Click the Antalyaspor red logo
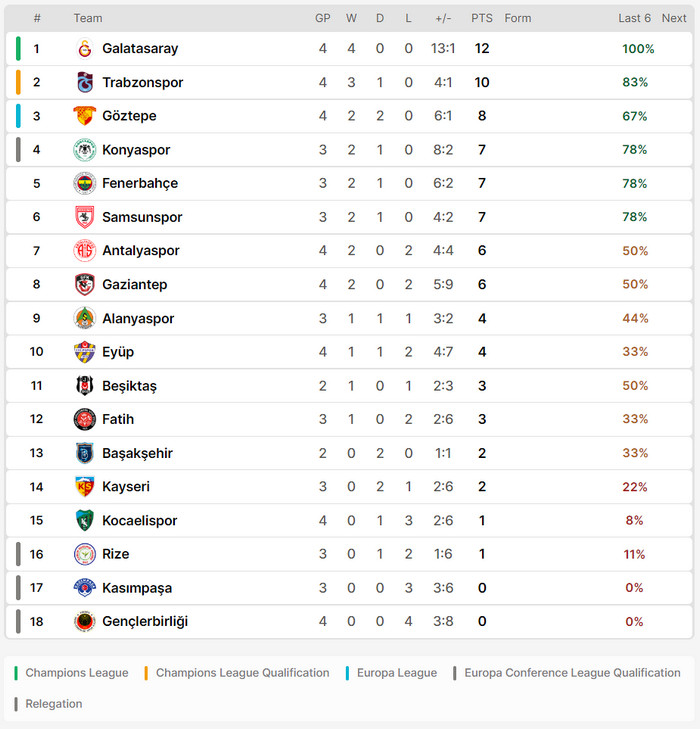Image resolution: width=700 pixels, height=729 pixels. pyautogui.click(x=85, y=251)
